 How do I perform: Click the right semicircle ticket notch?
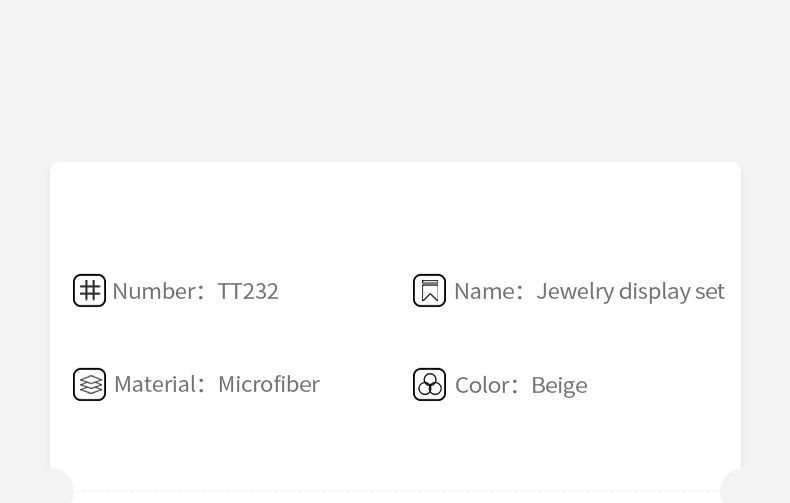click(730, 486)
